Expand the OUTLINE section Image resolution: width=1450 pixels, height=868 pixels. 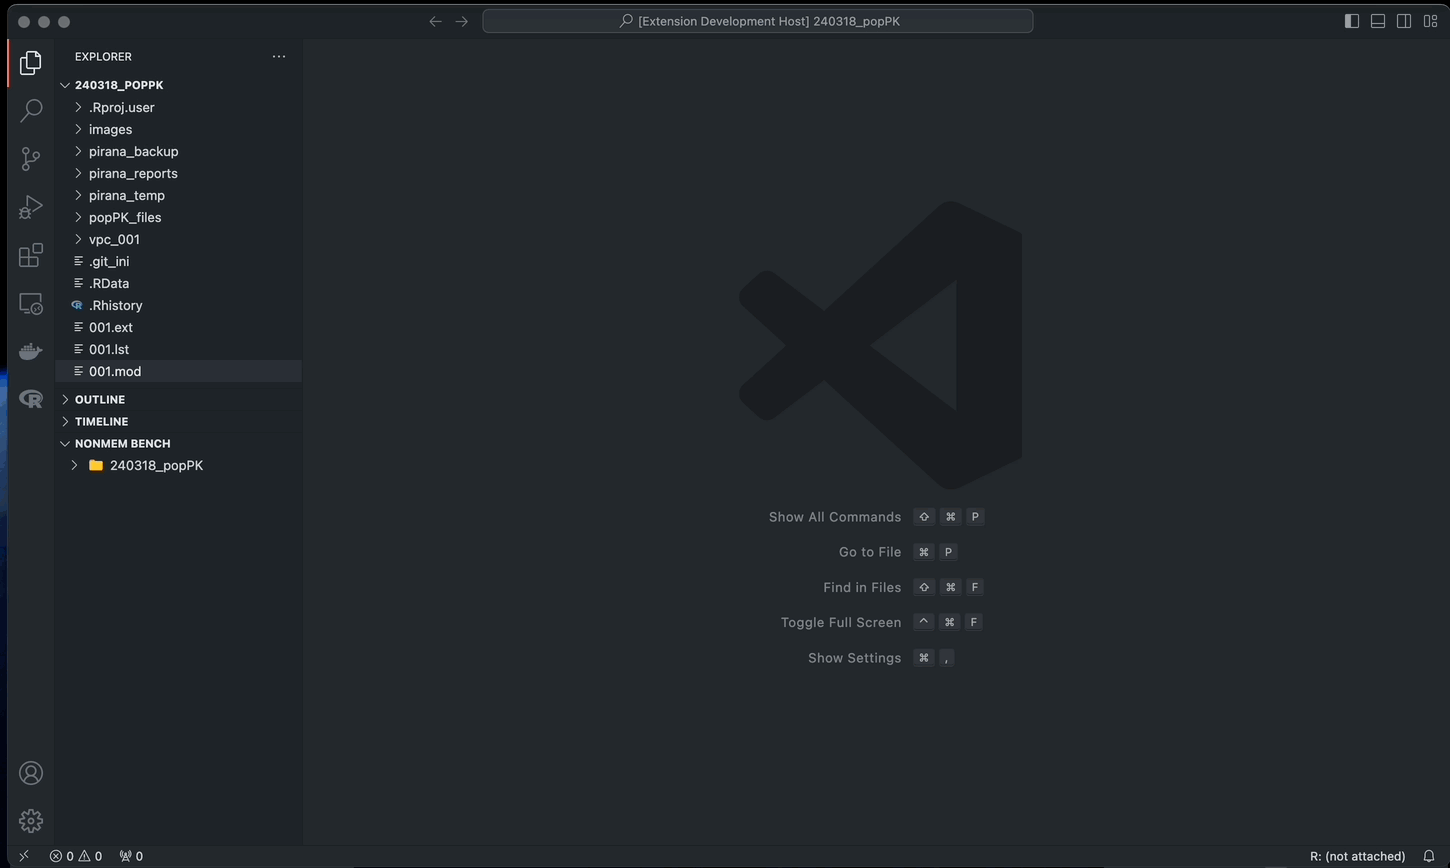tap(179, 399)
